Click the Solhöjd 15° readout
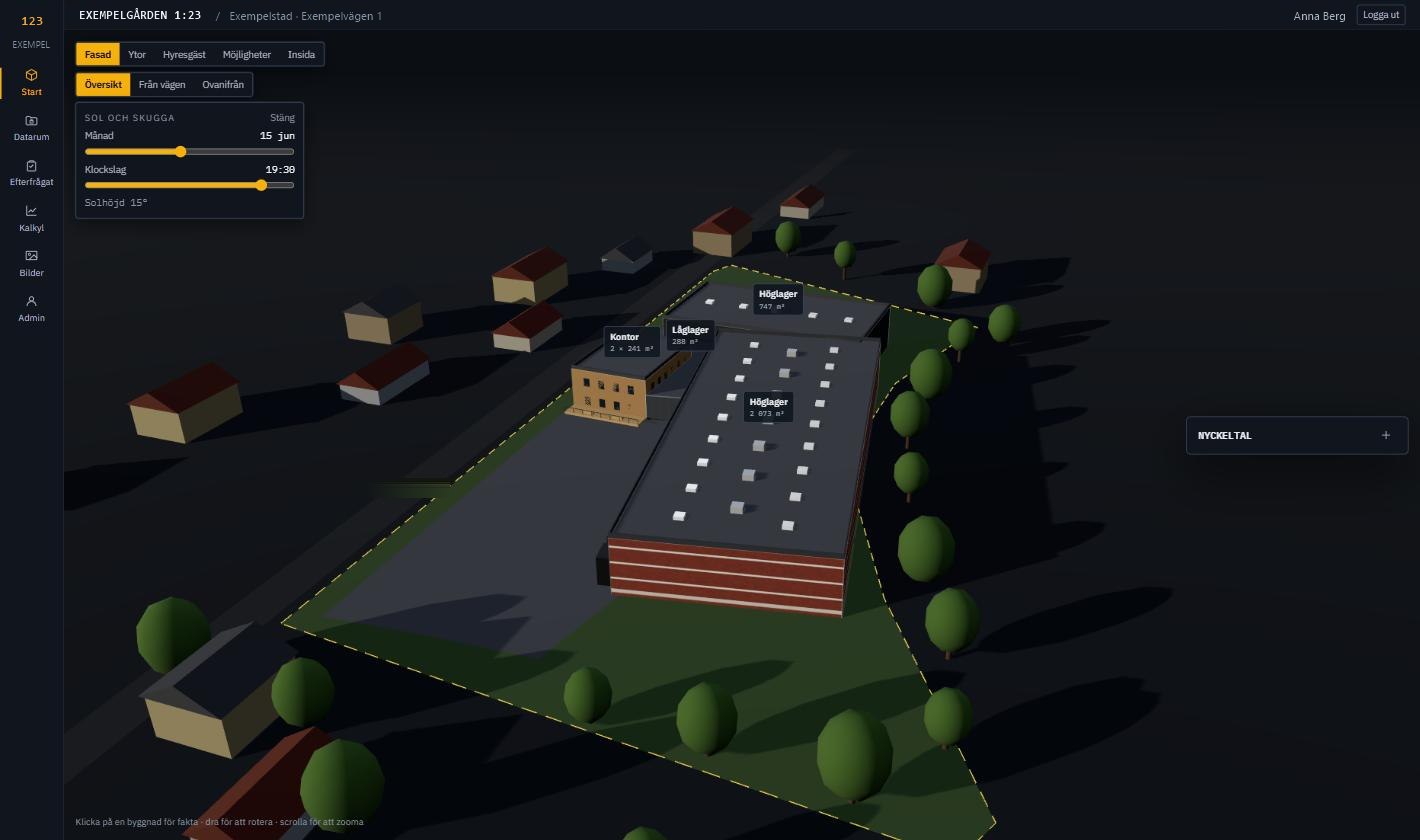Screen dimensions: 1420x840 [116, 203]
